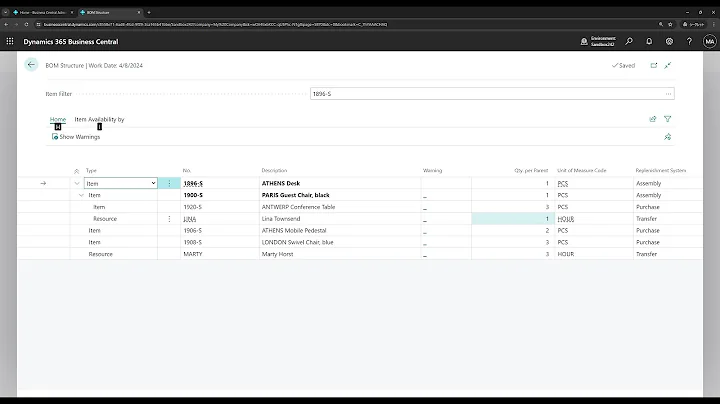The image size is (720, 404).
Task: Open row options for the 1896-S line
Action: click(169, 183)
